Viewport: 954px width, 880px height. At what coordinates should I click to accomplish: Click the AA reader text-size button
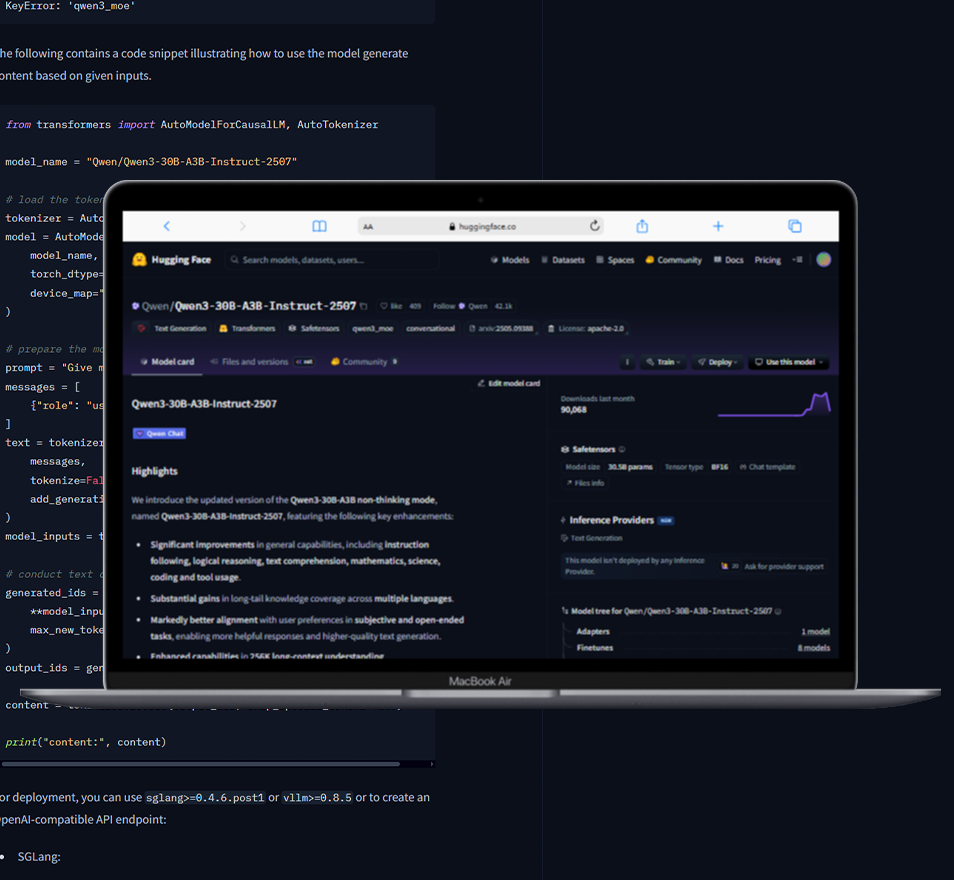click(x=368, y=227)
